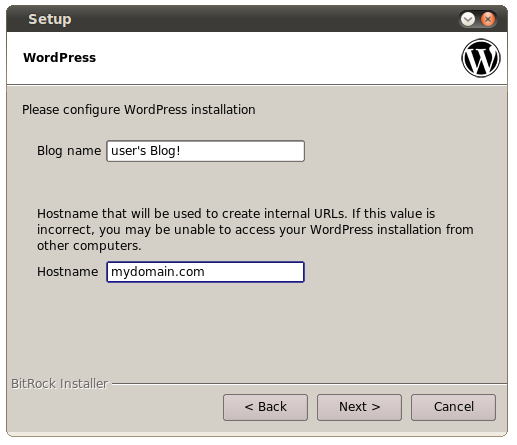Click the 'Please configure WordPress installation' text
Image resolution: width=517 pixels, height=445 pixels.
139,110
